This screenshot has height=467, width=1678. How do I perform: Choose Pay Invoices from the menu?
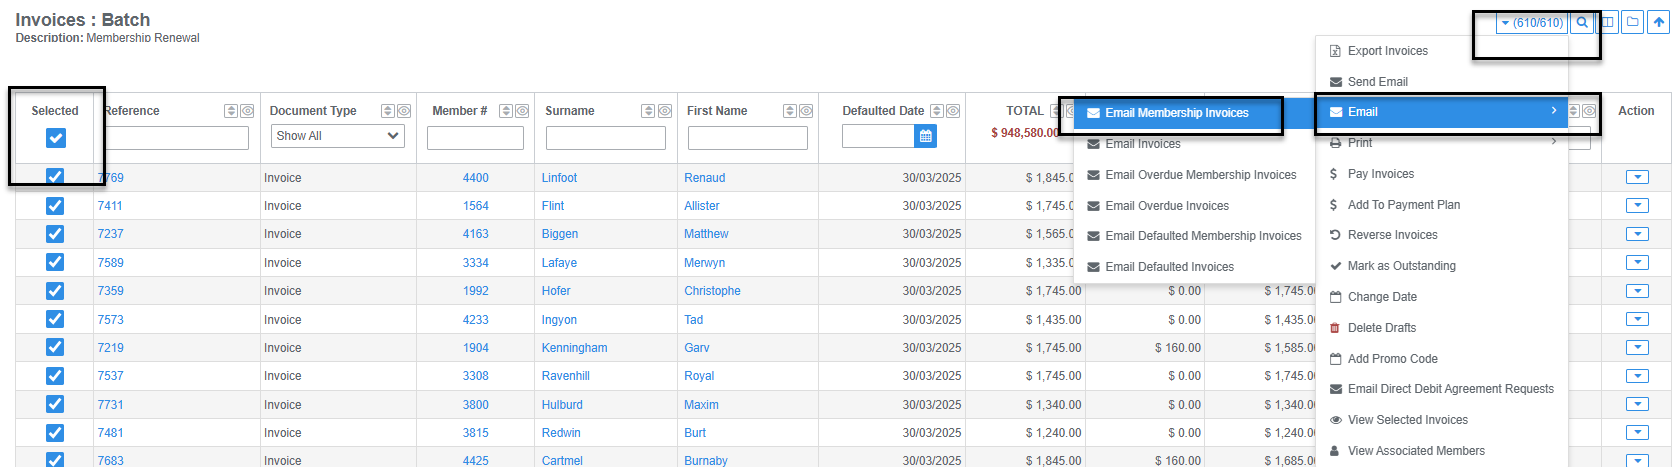tap(1442, 174)
